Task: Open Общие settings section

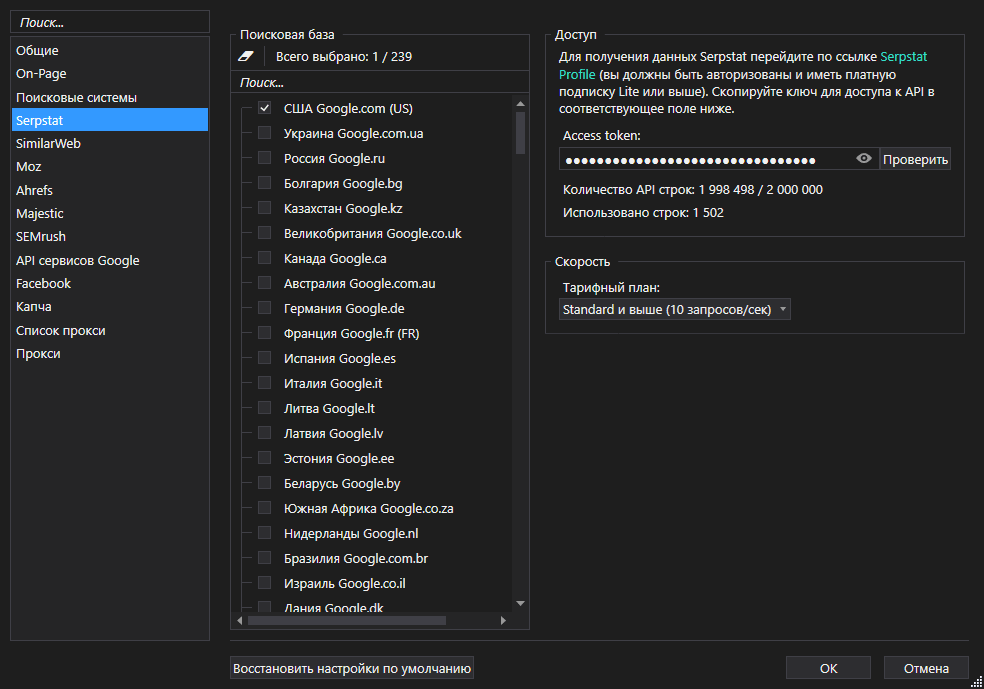Action: [110, 50]
